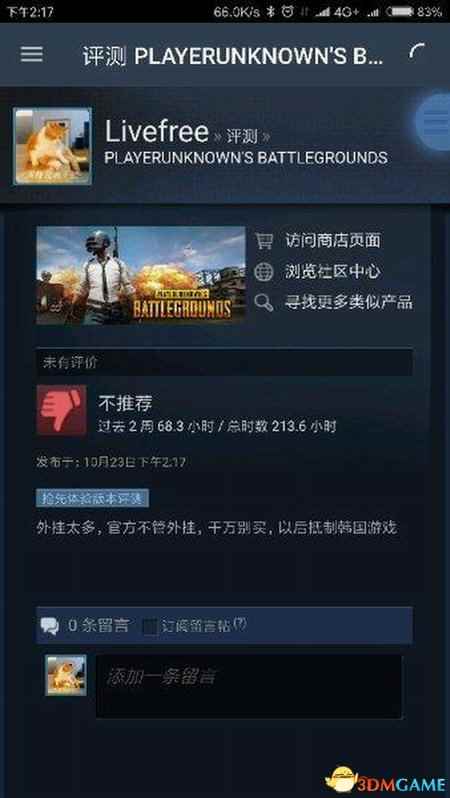Click the magnifier find similar products icon
The width and height of the screenshot is (450, 798).
(264, 302)
